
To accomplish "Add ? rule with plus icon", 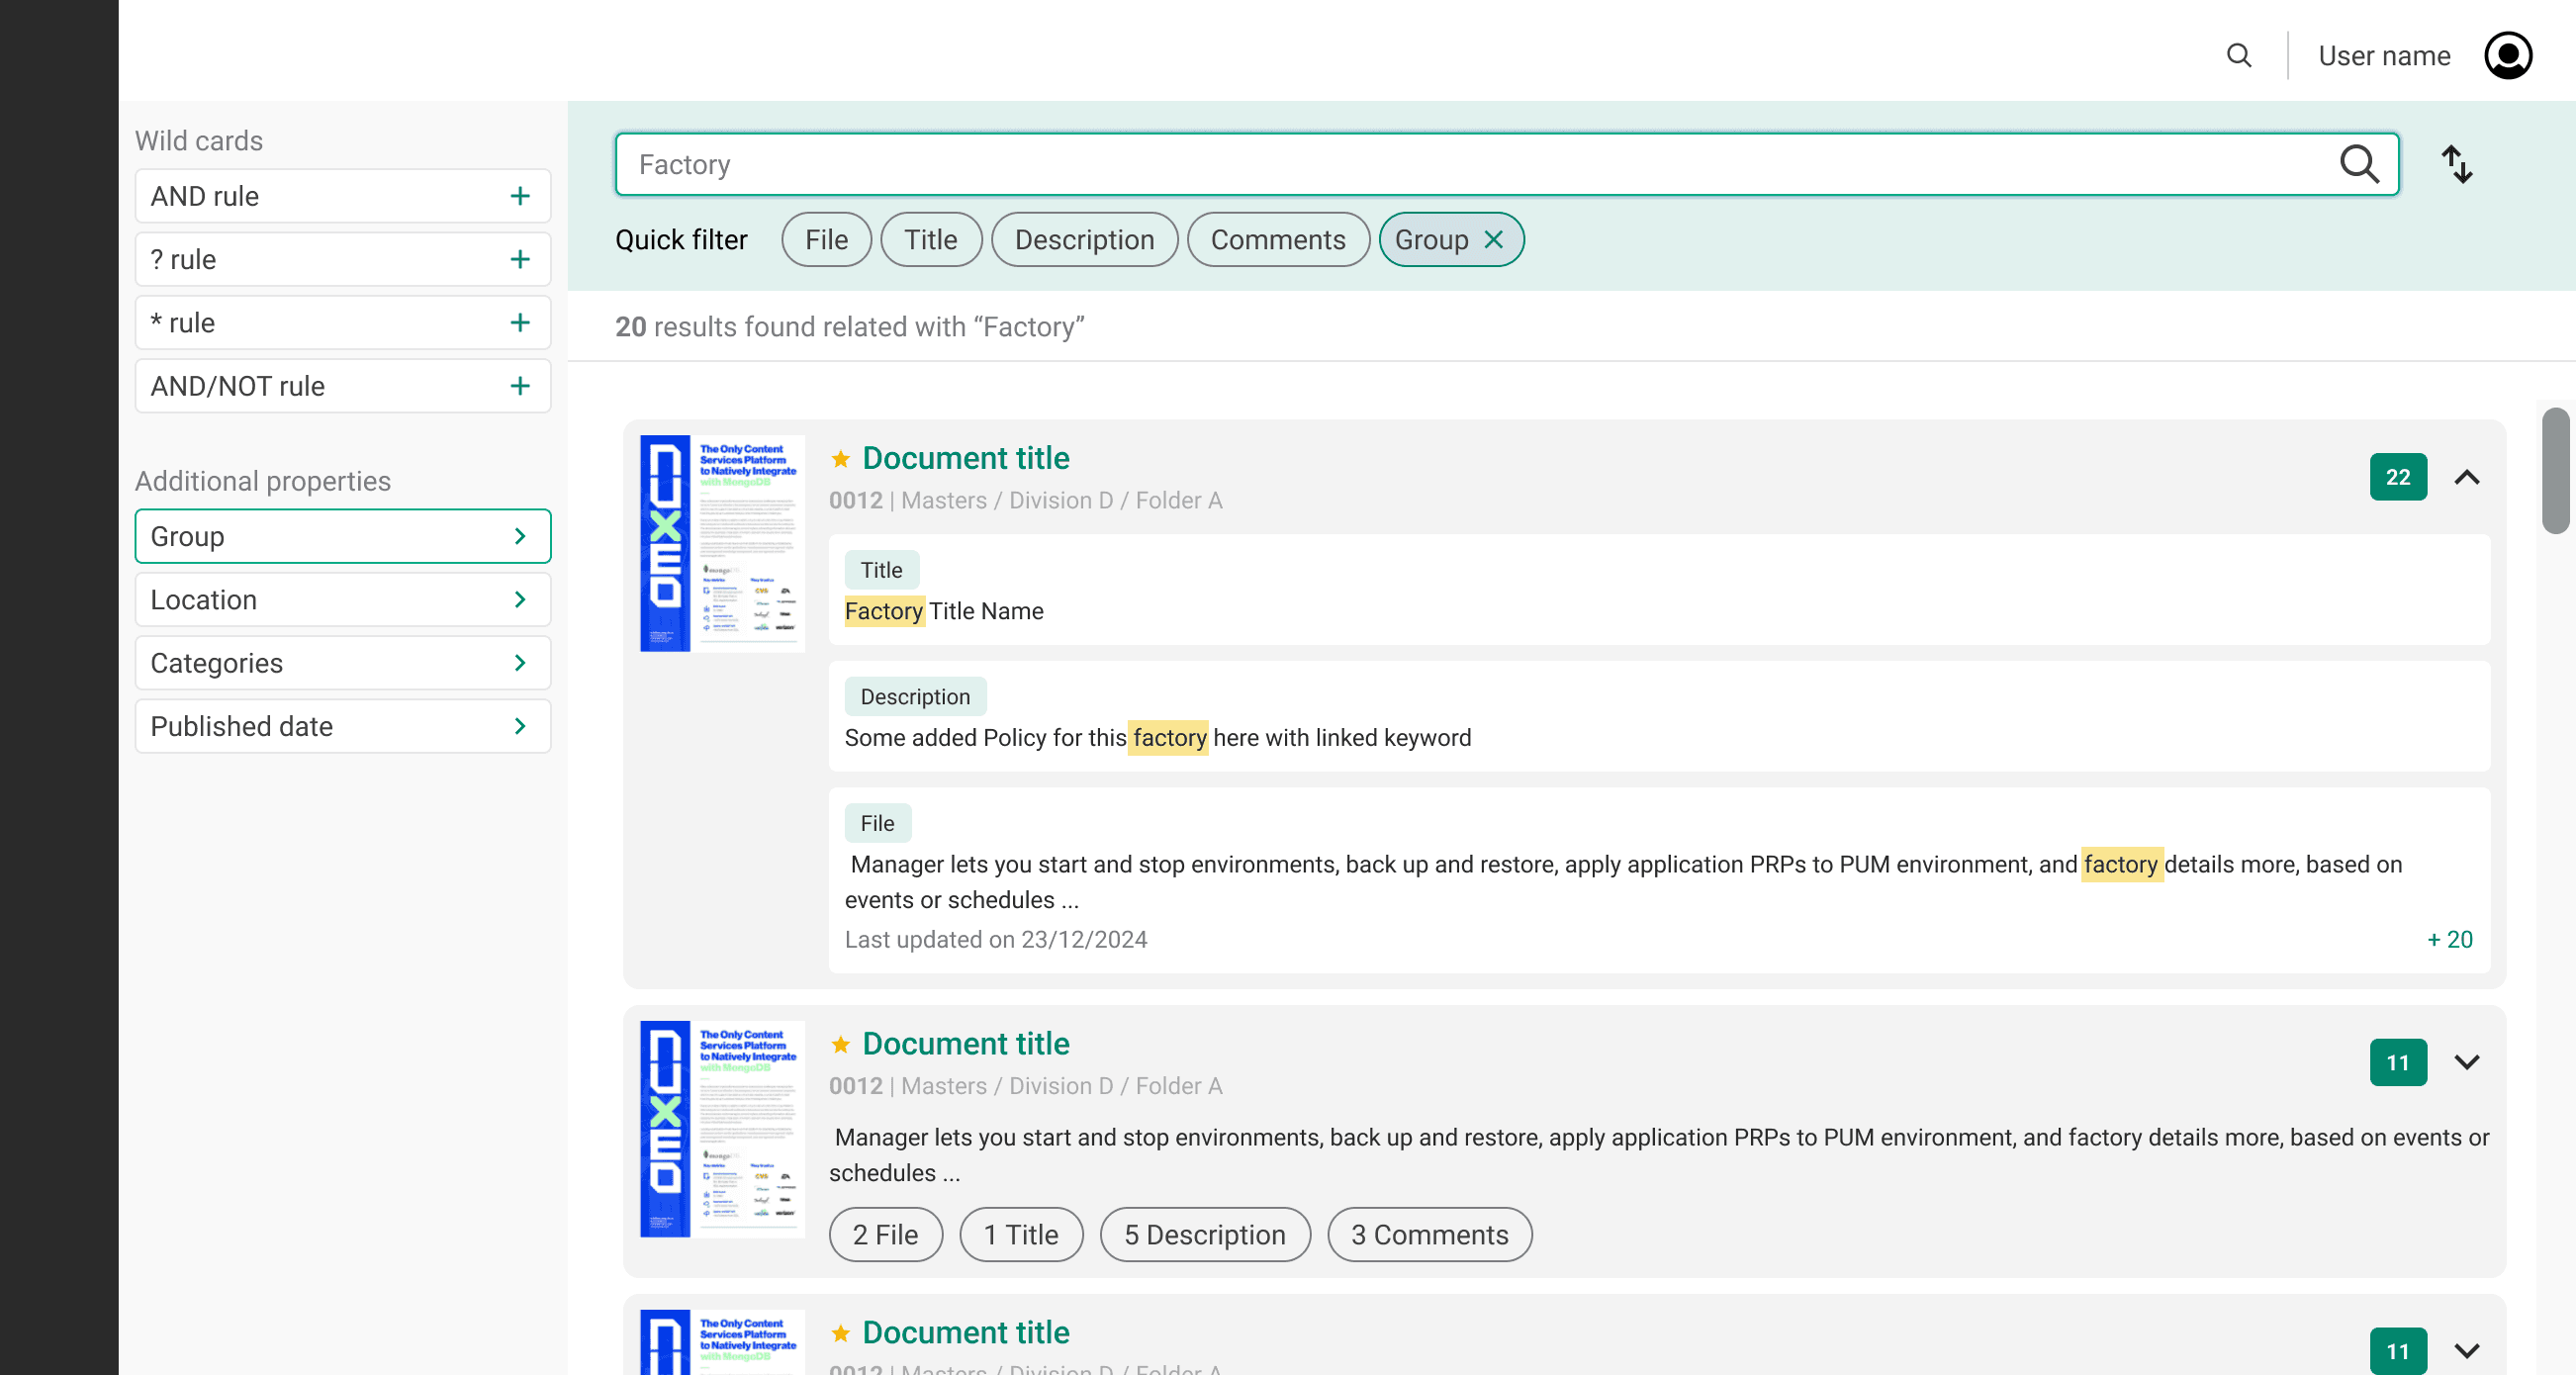I will [x=519, y=260].
